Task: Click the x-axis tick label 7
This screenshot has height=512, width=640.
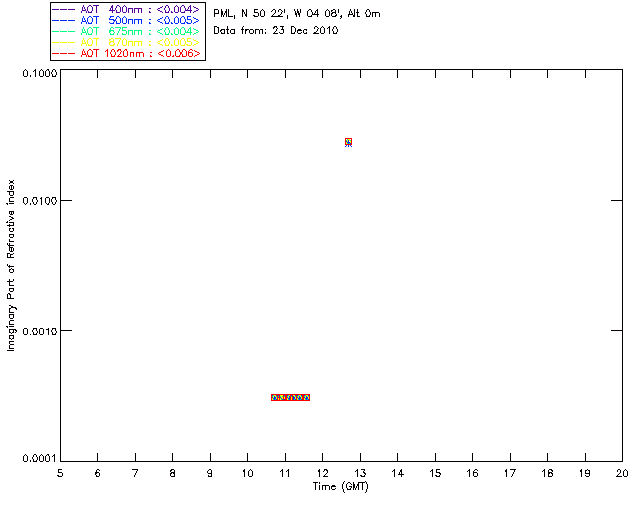Action: click(135, 473)
